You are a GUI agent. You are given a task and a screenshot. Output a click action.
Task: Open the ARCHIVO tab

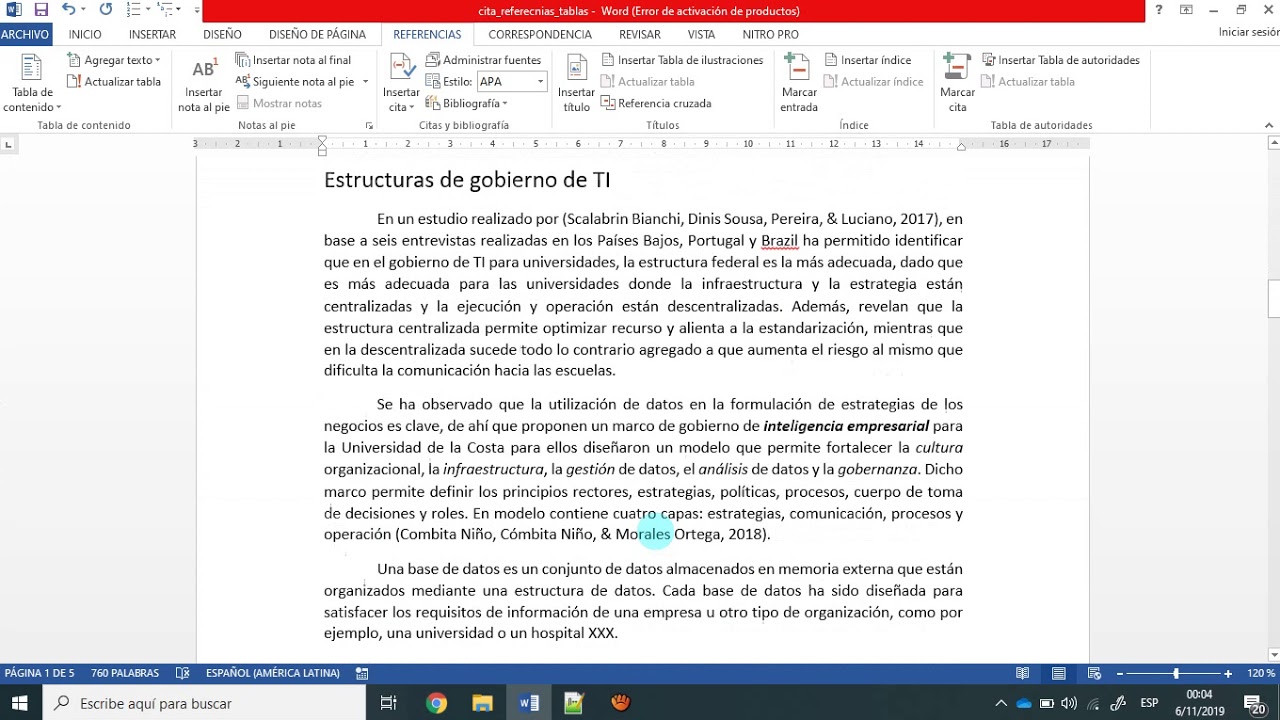[x=25, y=34]
